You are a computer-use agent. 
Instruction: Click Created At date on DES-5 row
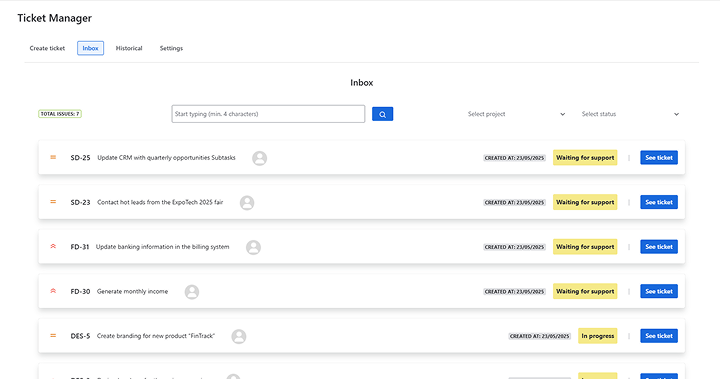540,336
